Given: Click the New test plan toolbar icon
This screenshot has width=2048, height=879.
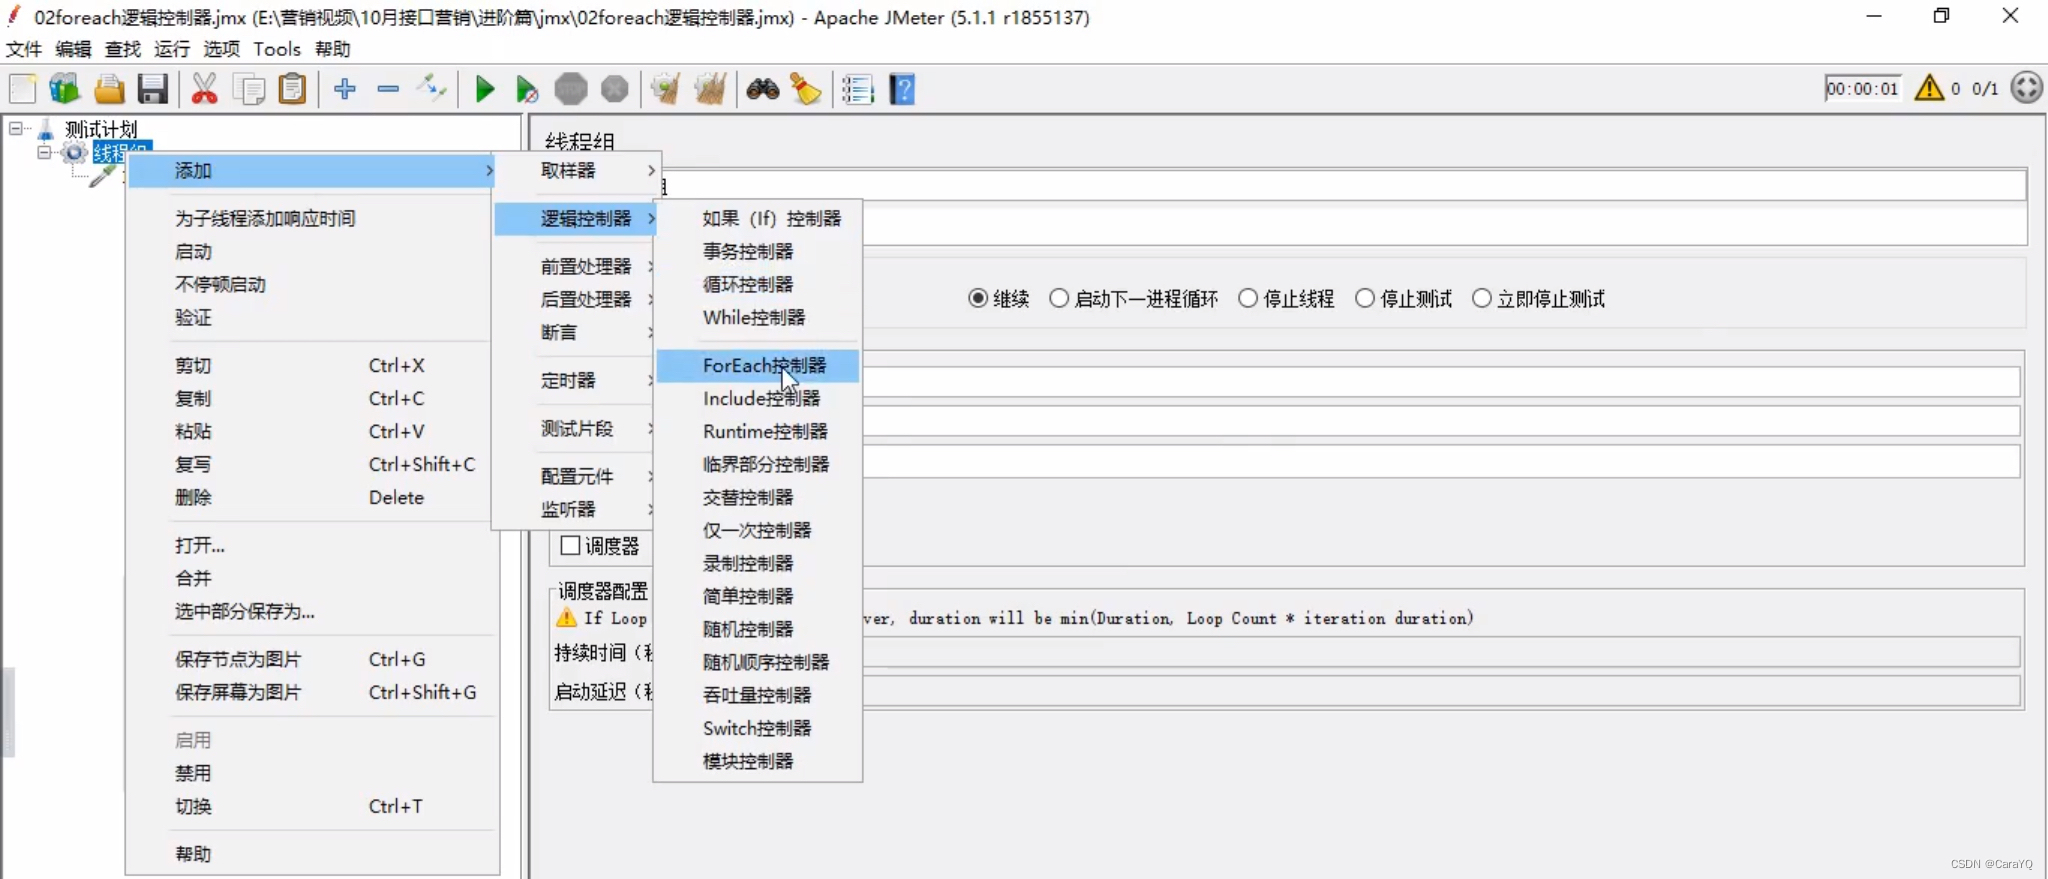Looking at the screenshot, I should (x=22, y=89).
